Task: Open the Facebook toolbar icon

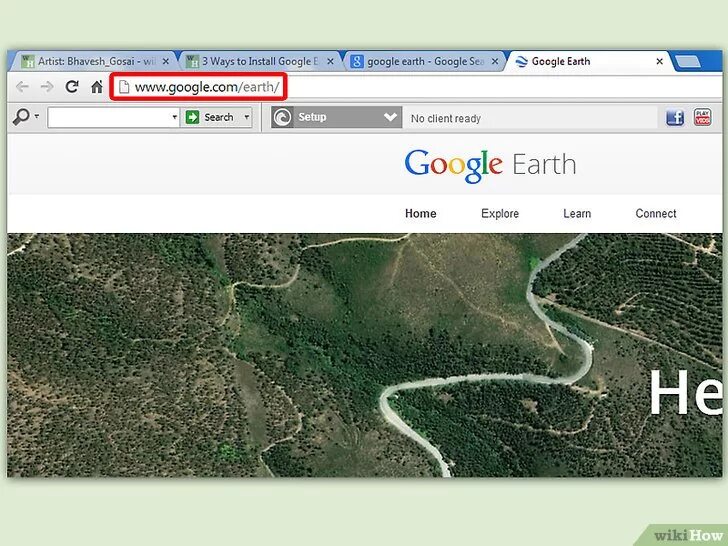Action: click(x=675, y=117)
